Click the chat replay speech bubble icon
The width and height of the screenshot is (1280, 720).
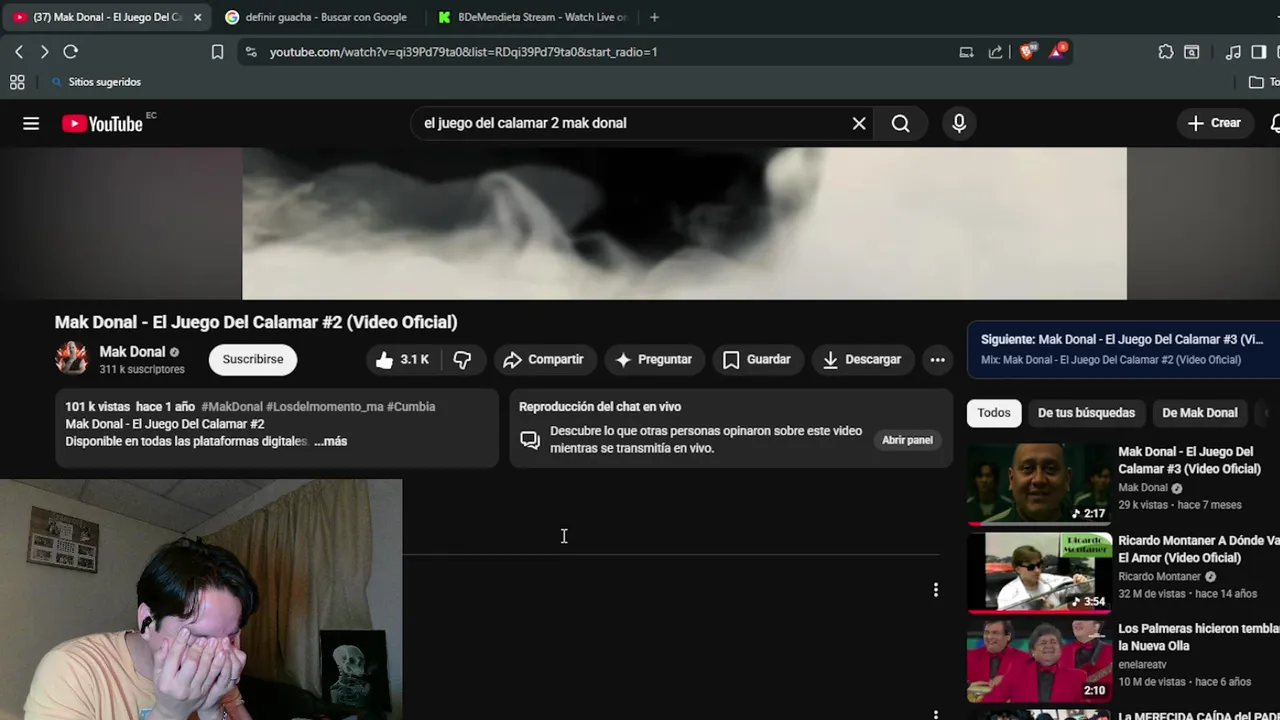[530, 440]
